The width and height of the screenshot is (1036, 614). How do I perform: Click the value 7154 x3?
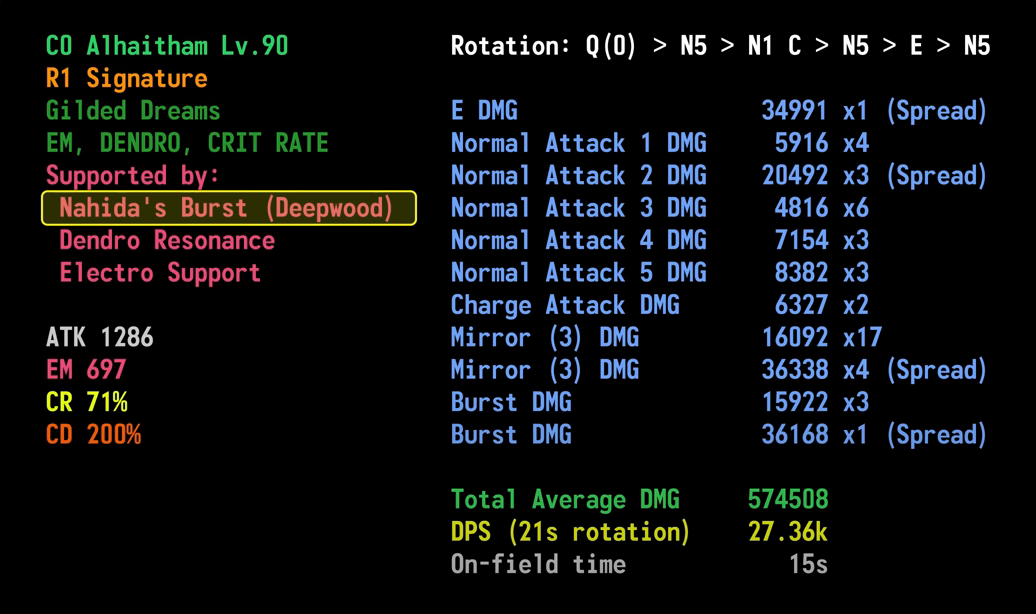821,241
